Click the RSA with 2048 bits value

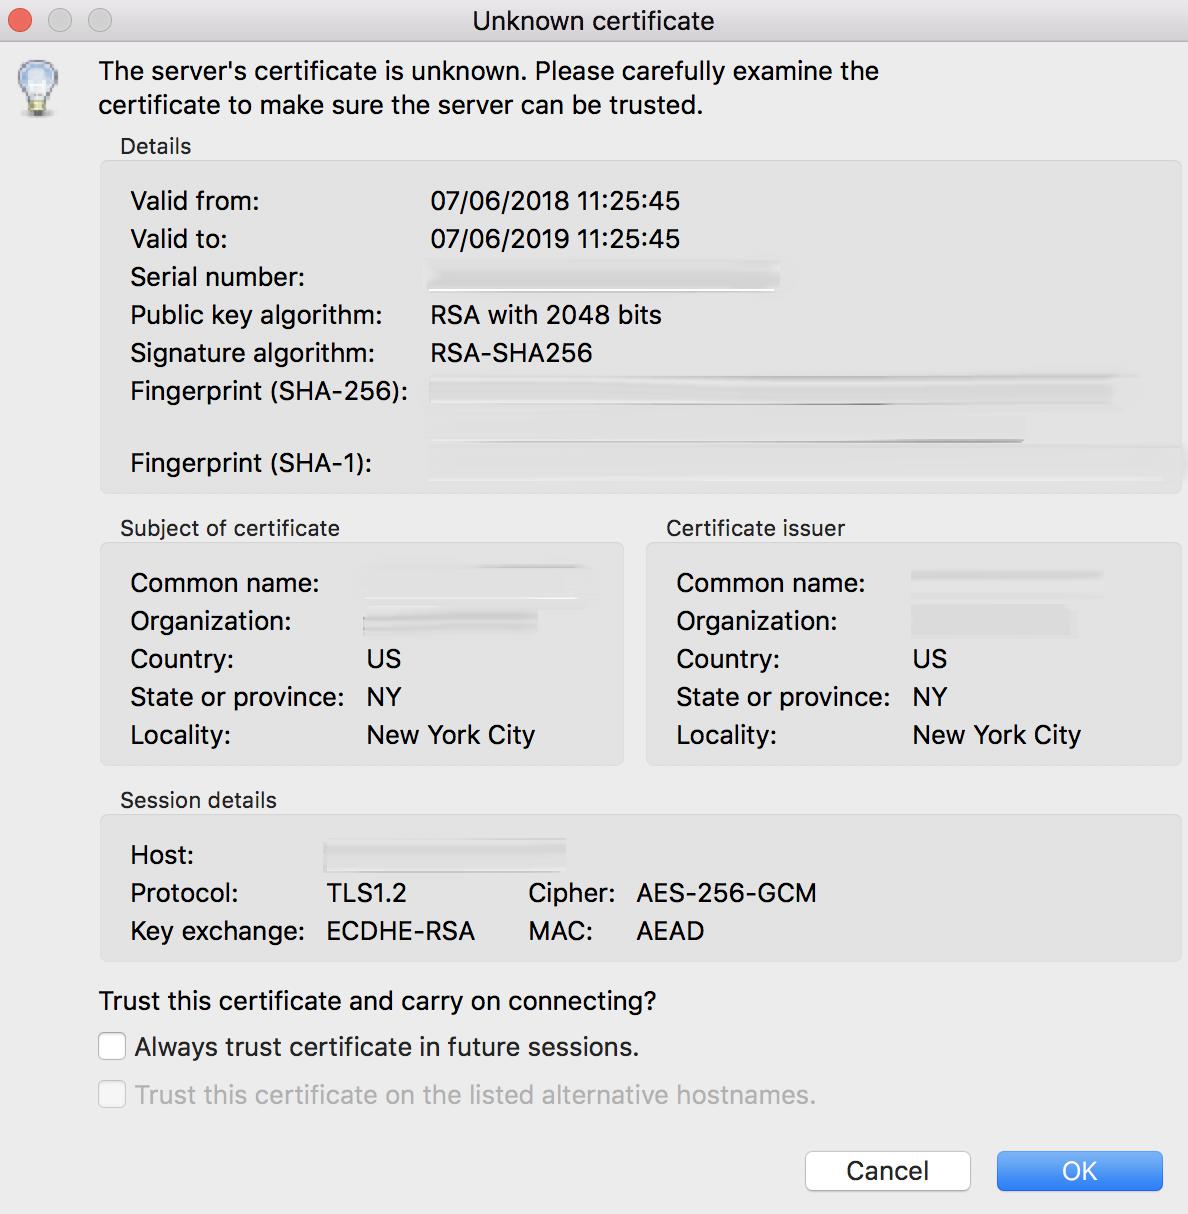coord(545,315)
